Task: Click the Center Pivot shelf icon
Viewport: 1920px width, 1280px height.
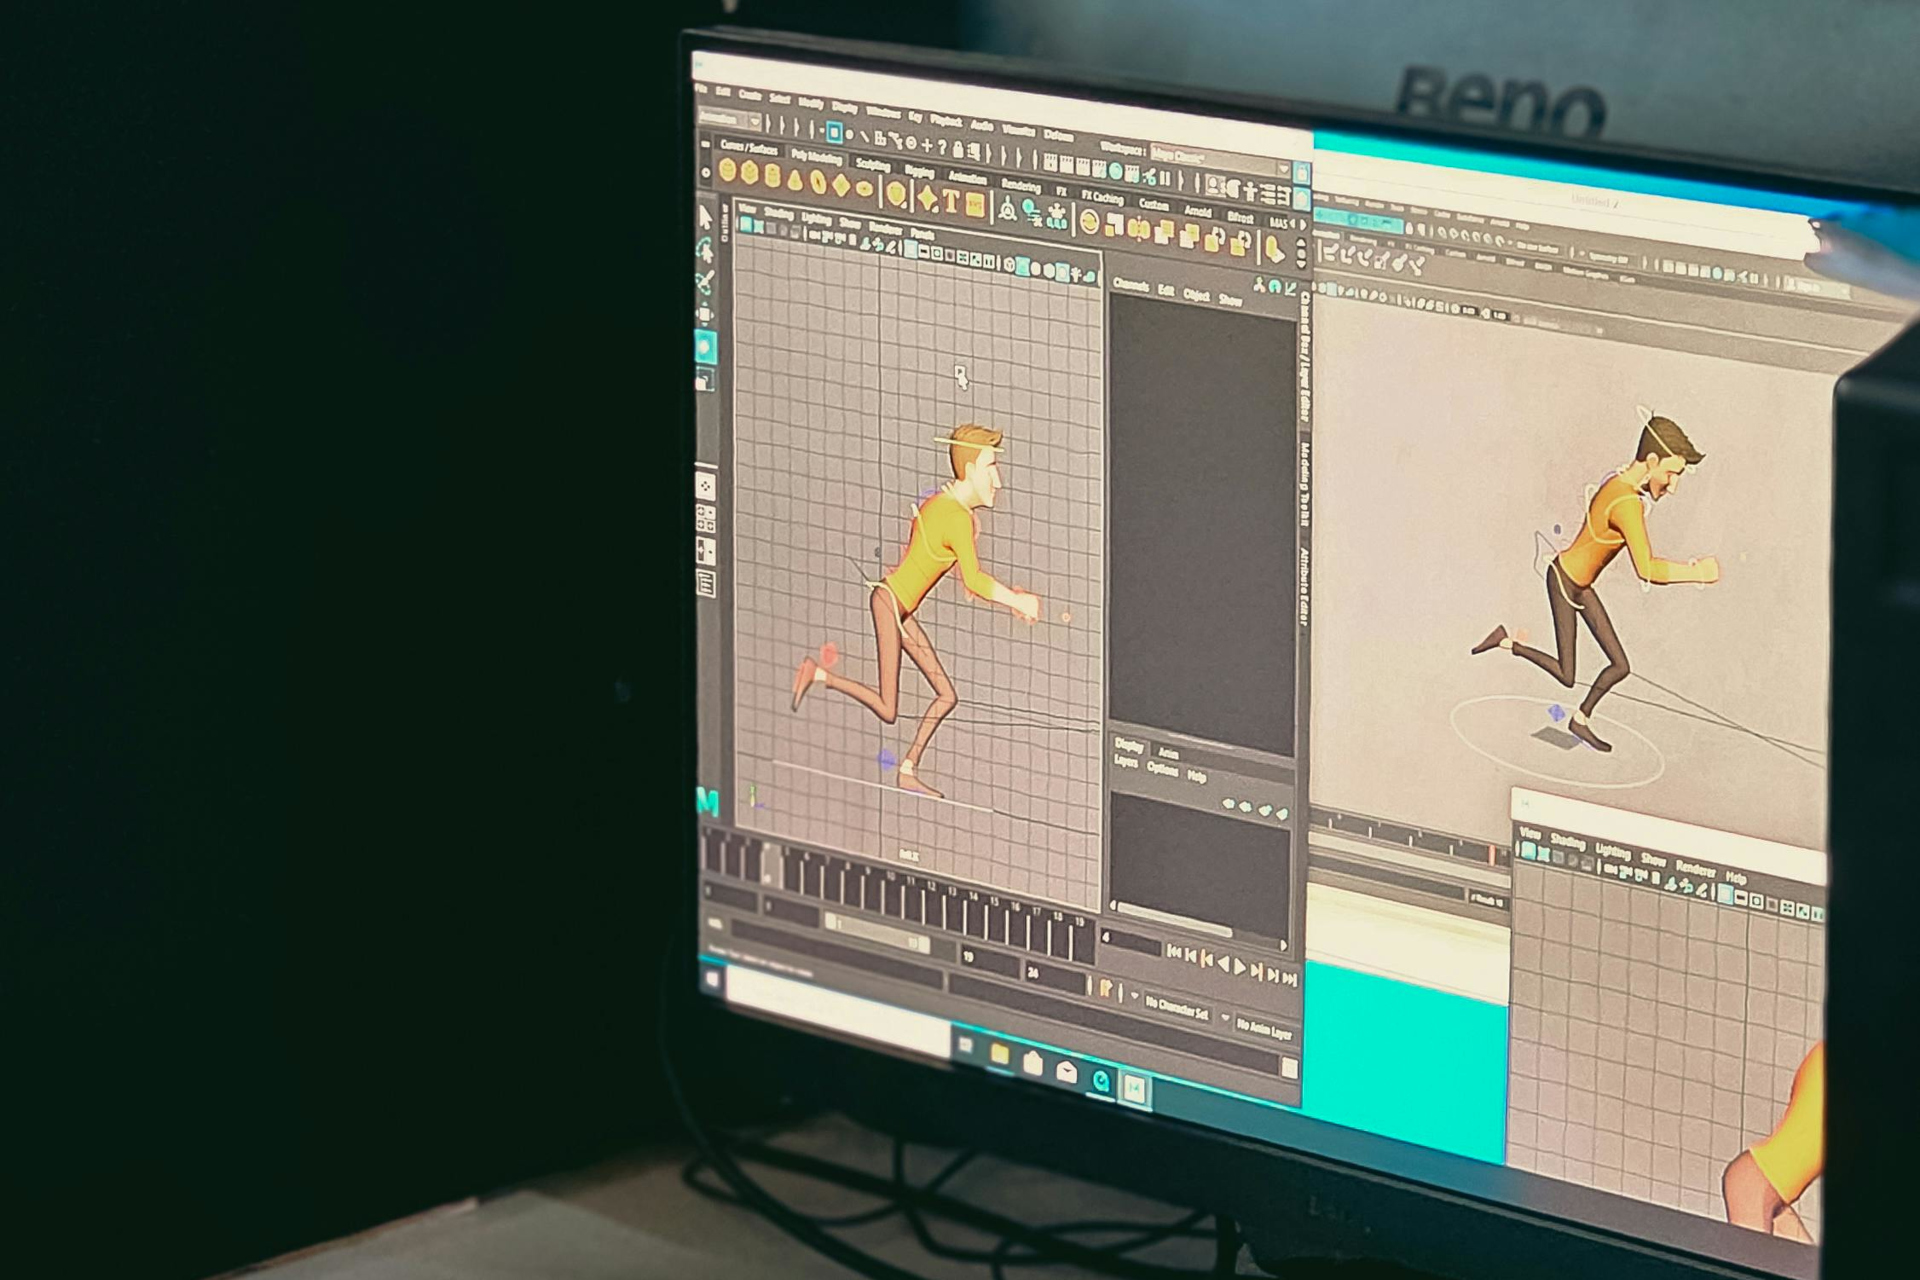Action: coord(1008,210)
